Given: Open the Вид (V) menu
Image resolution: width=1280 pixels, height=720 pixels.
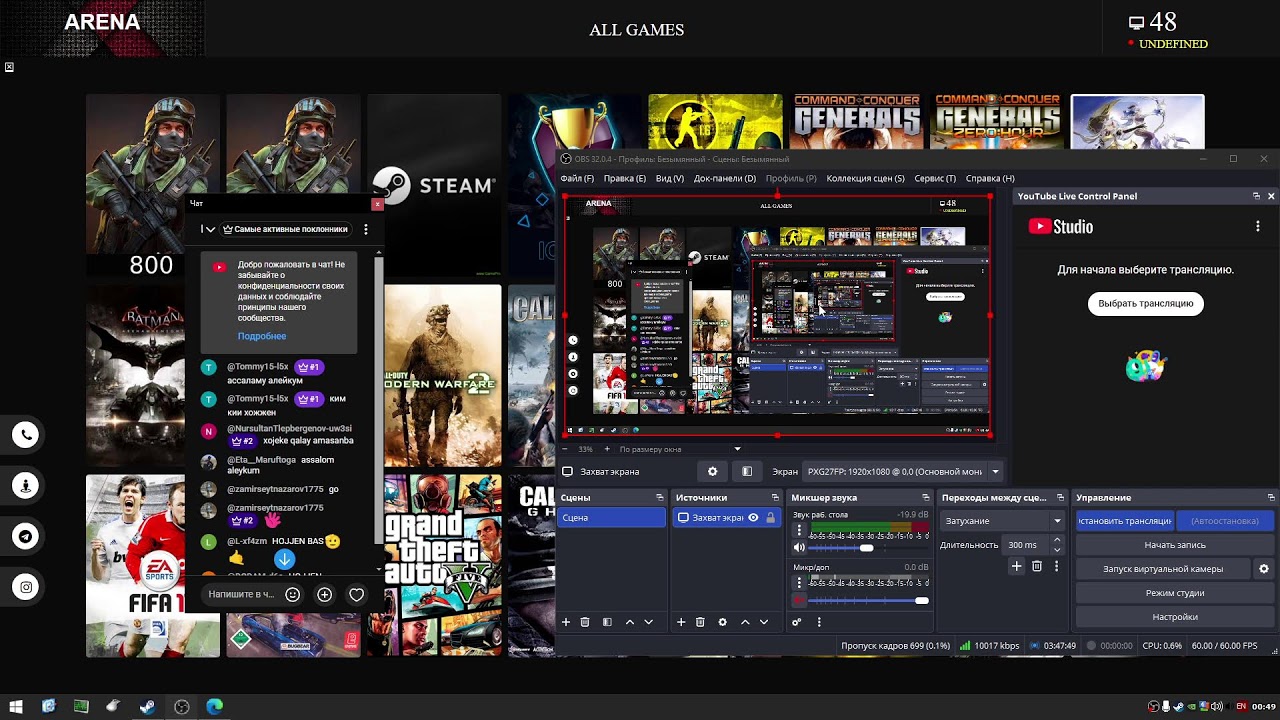Looking at the screenshot, I should coord(670,178).
